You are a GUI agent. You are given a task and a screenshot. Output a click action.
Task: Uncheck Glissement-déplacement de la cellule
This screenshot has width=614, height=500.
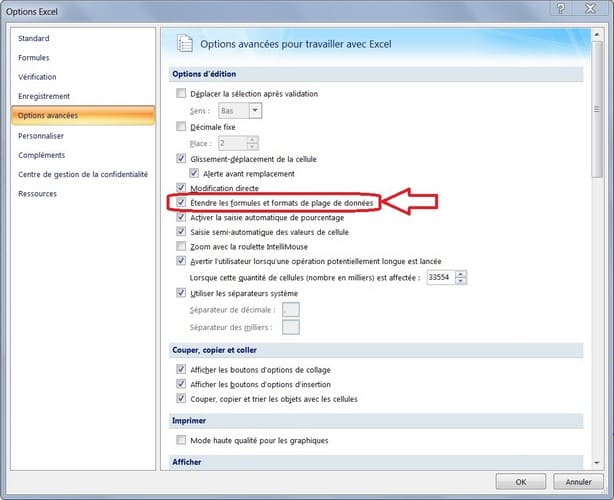point(181,159)
